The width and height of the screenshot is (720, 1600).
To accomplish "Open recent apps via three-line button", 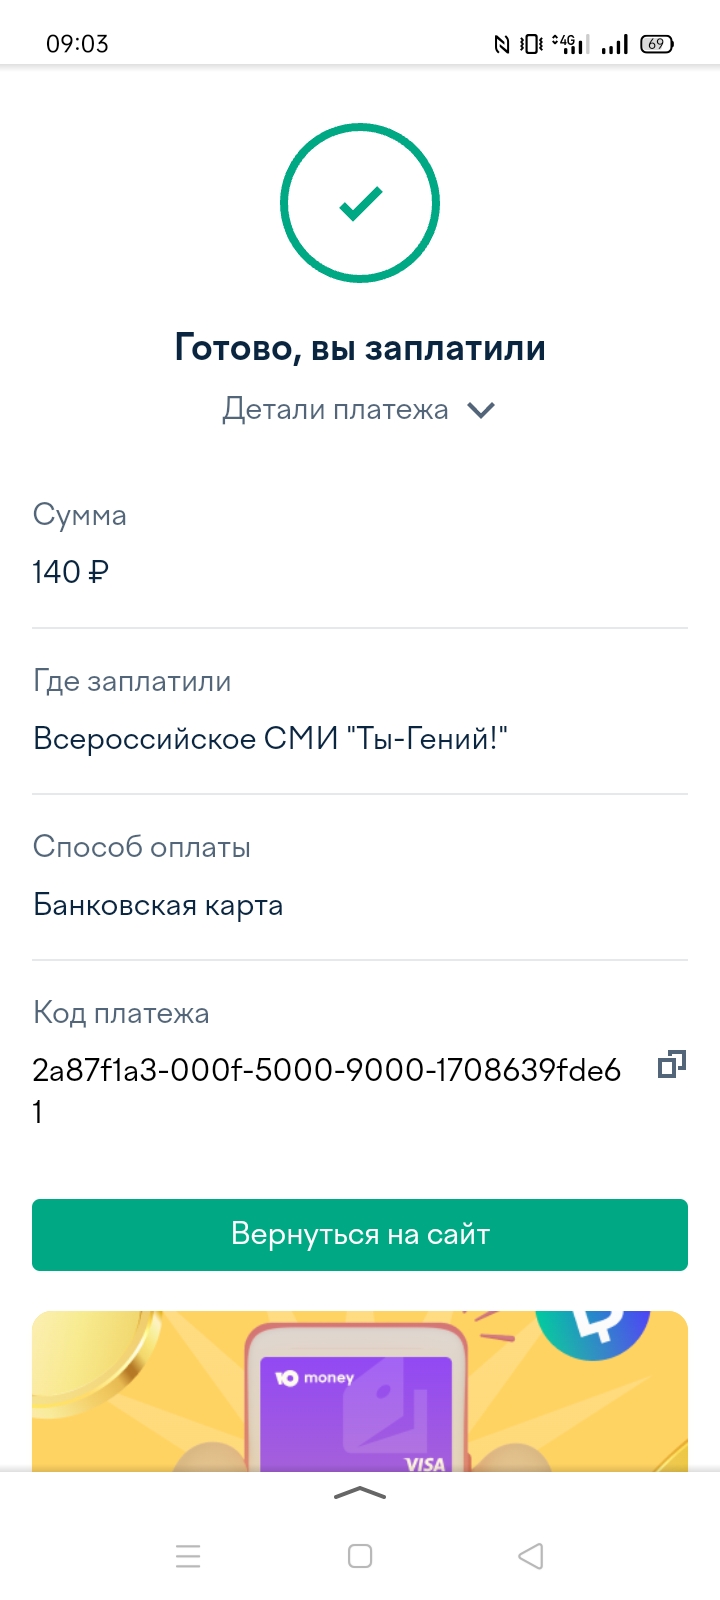I will coord(188,1556).
